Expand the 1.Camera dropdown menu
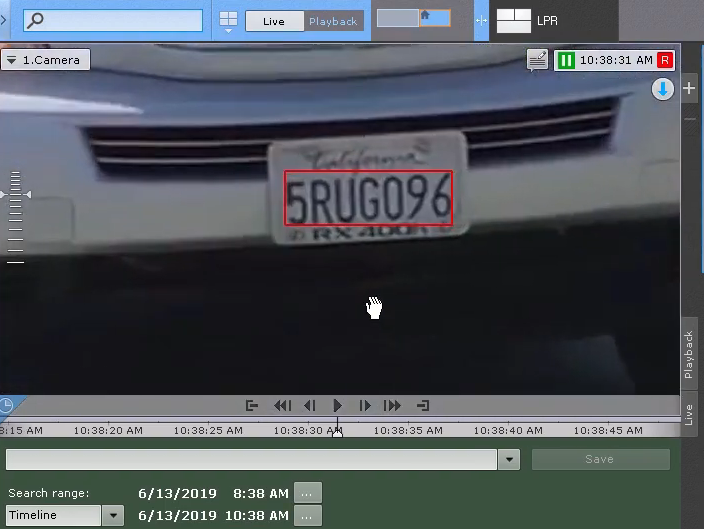This screenshot has width=704, height=529. 45,60
